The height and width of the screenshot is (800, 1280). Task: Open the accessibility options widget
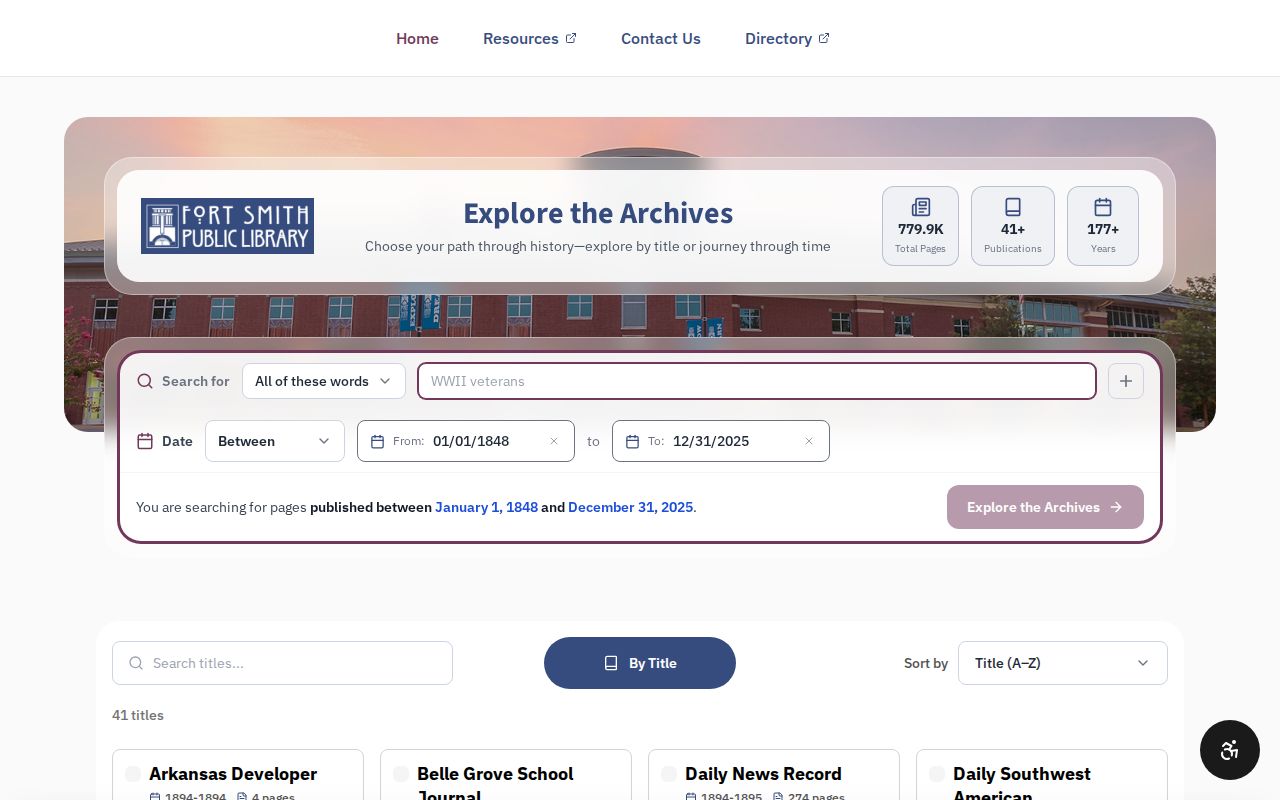[x=1230, y=750]
